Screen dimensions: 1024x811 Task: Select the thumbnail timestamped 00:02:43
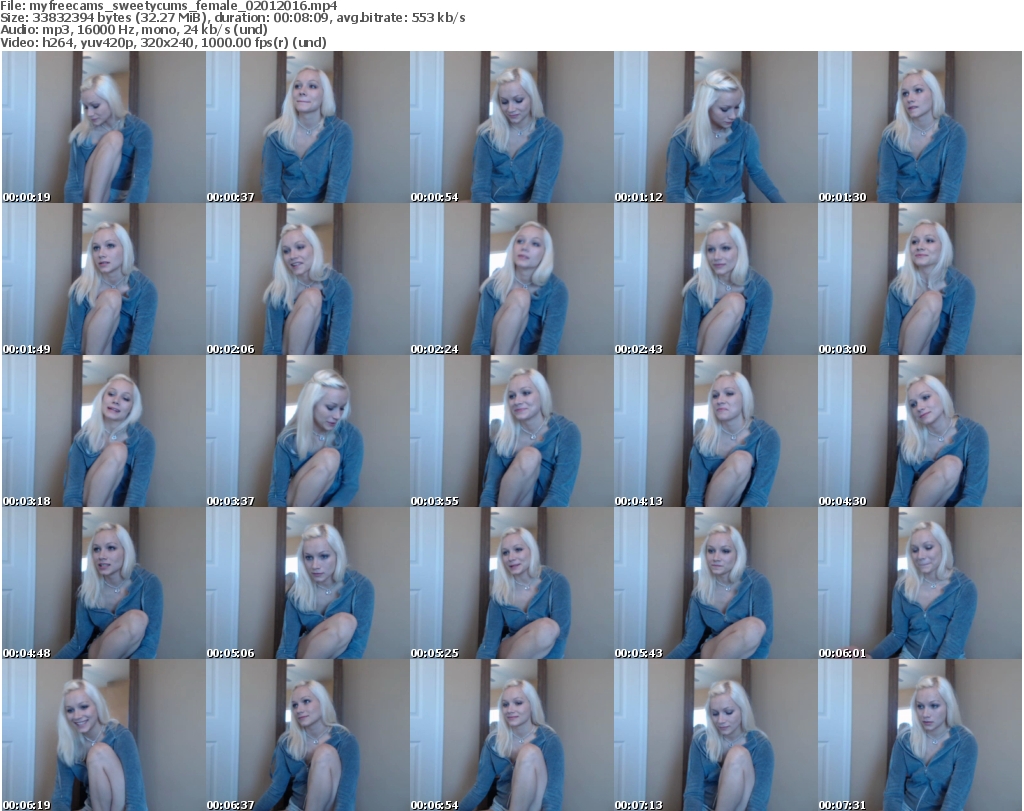pyautogui.click(x=715, y=279)
